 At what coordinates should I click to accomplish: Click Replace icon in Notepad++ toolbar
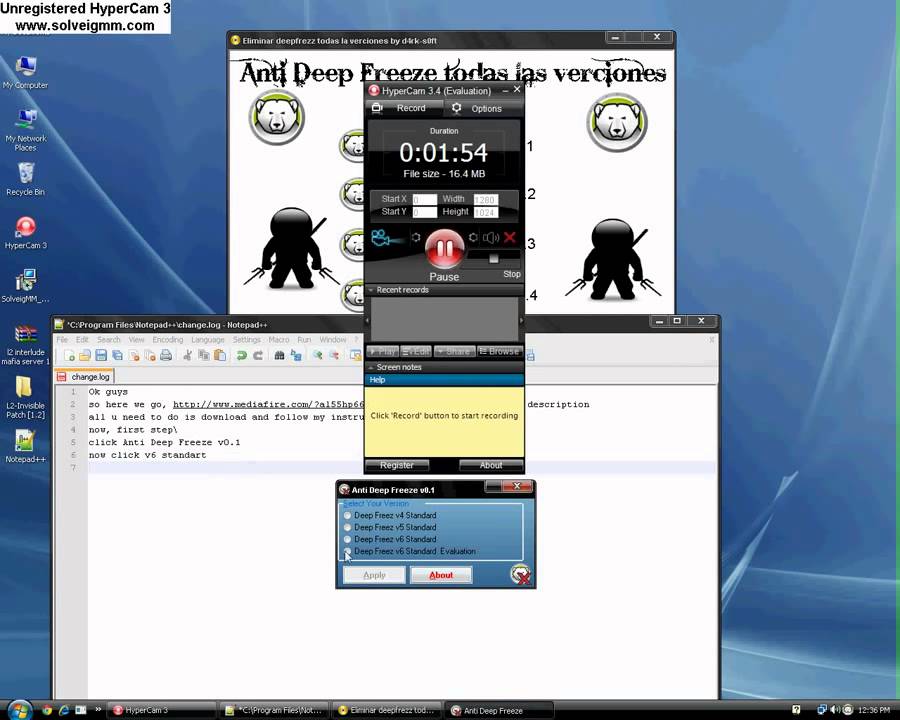pos(296,355)
